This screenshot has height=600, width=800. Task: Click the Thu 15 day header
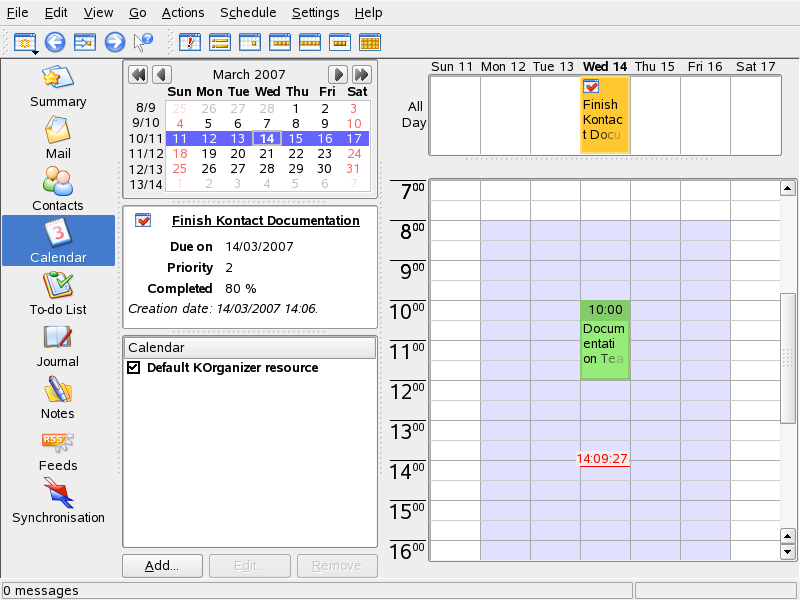(655, 67)
